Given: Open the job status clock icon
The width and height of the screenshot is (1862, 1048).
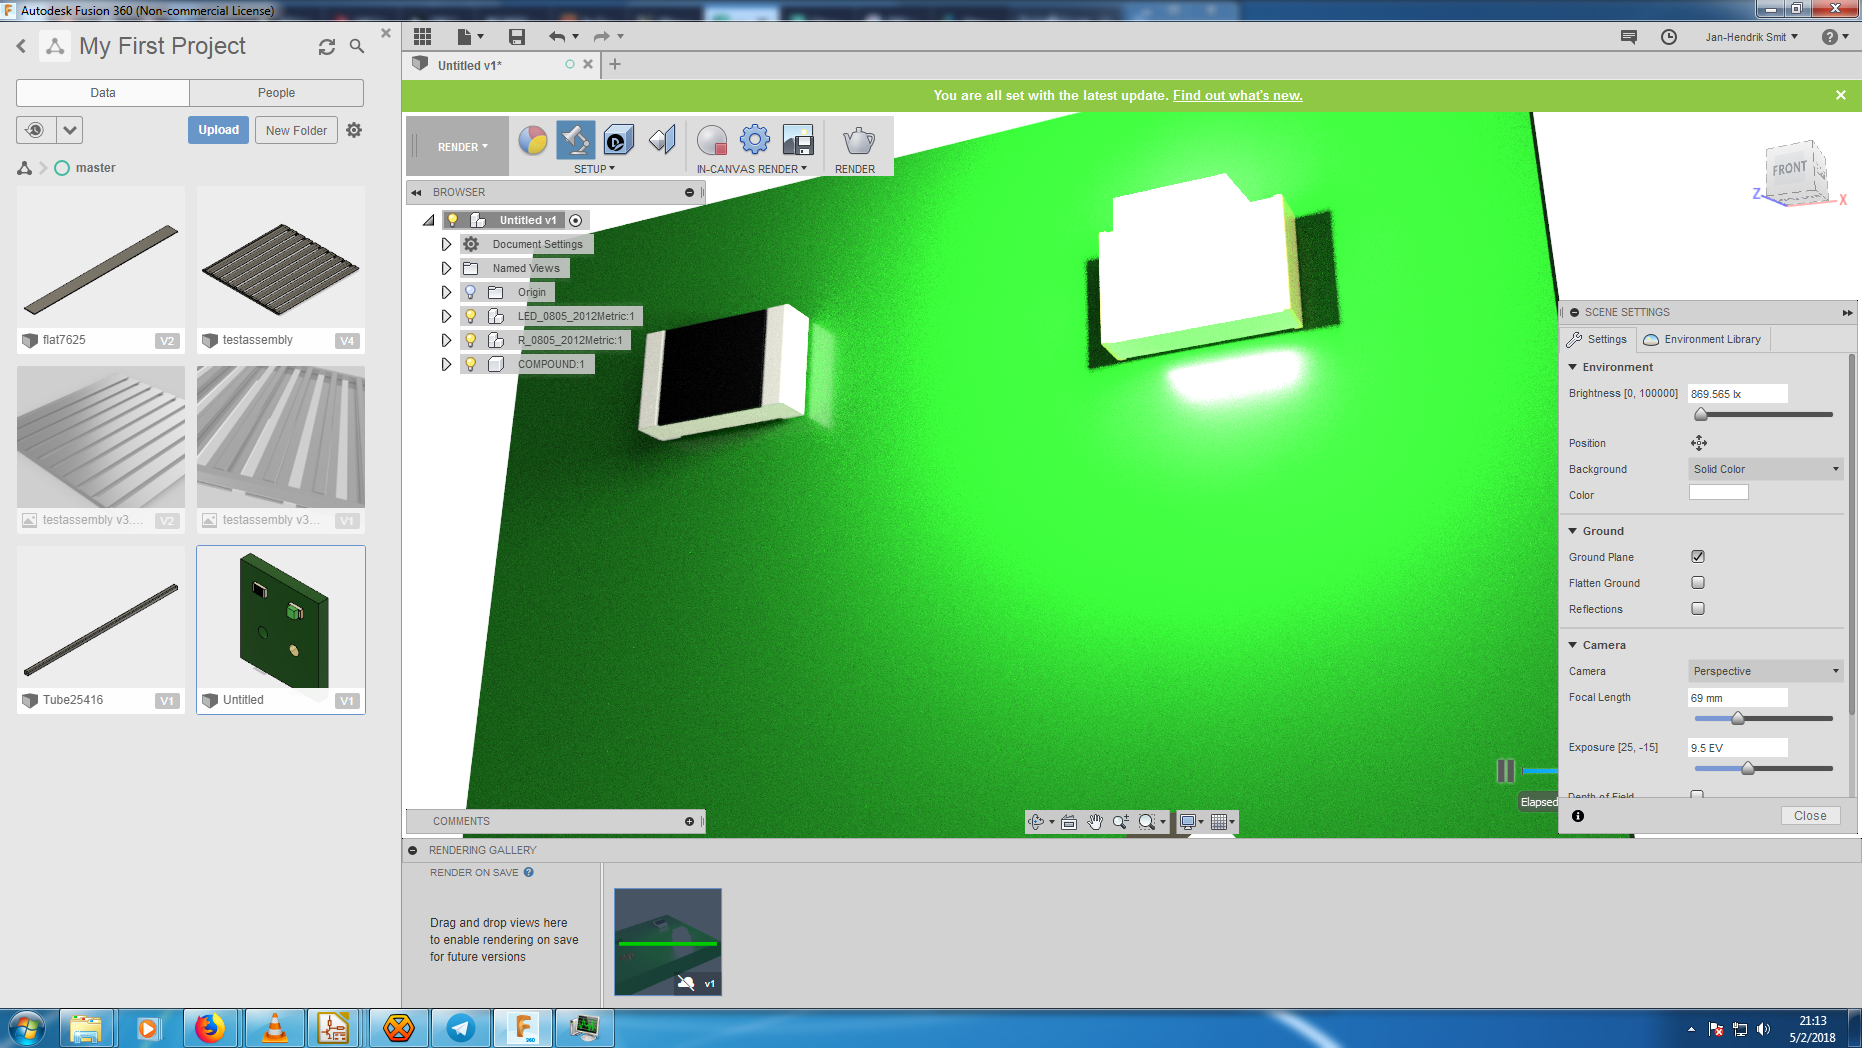Looking at the screenshot, I should (1669, 37).
